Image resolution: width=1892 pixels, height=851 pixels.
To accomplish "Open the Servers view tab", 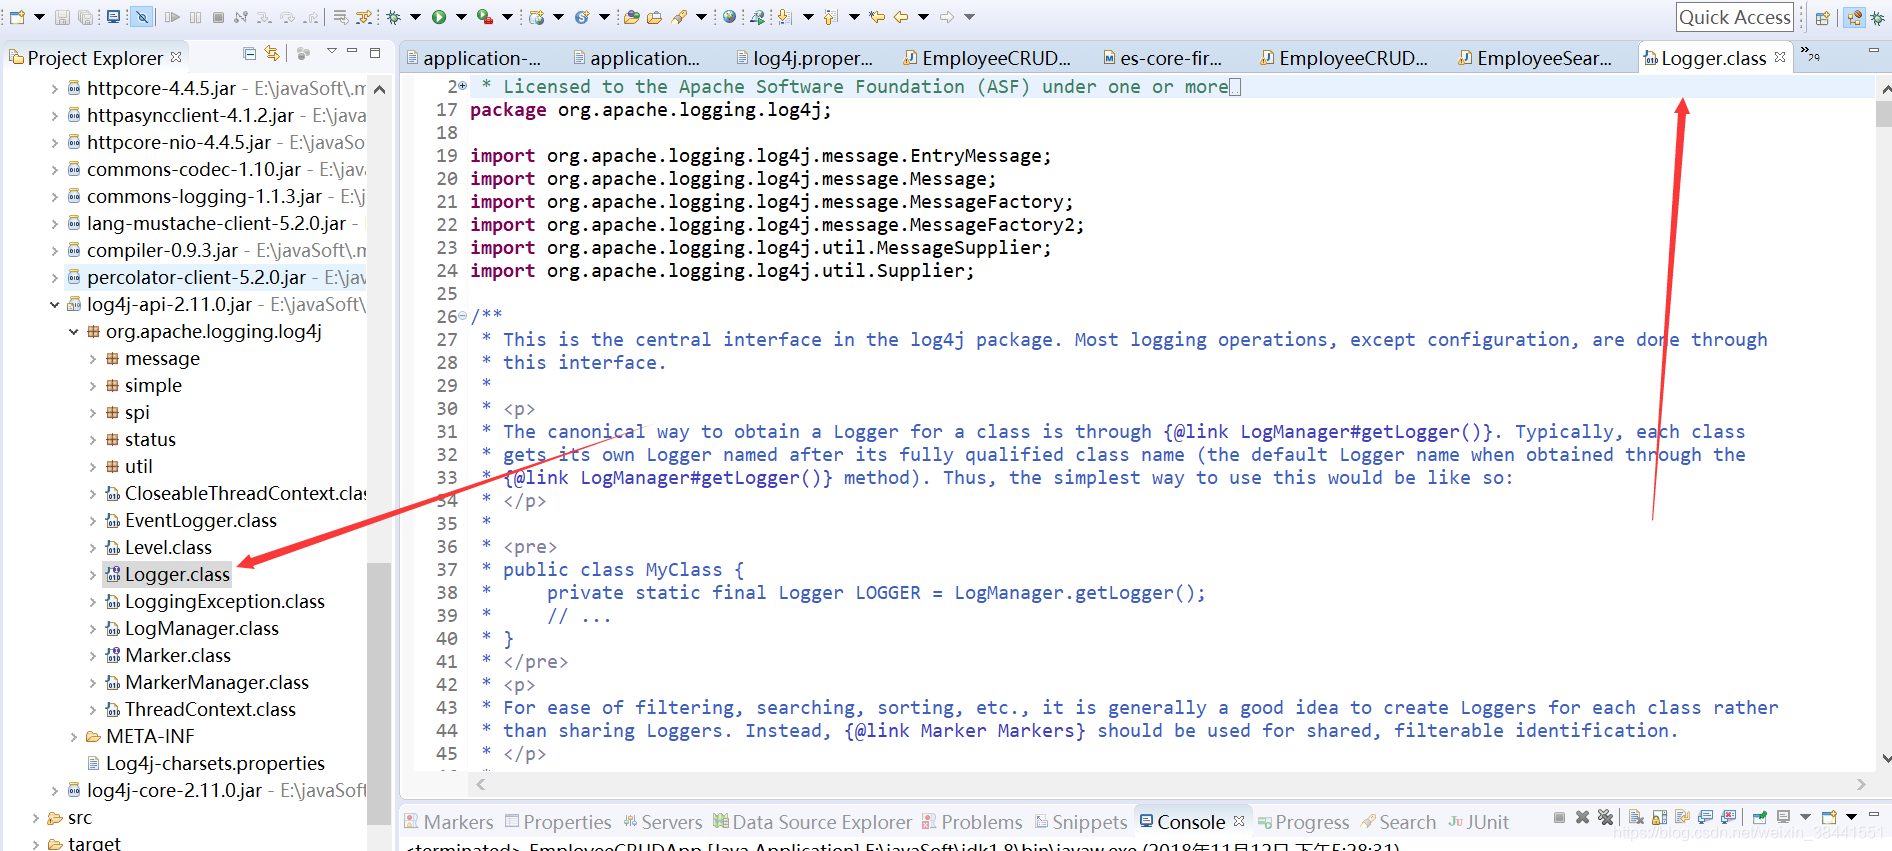I will click(662, 822).
